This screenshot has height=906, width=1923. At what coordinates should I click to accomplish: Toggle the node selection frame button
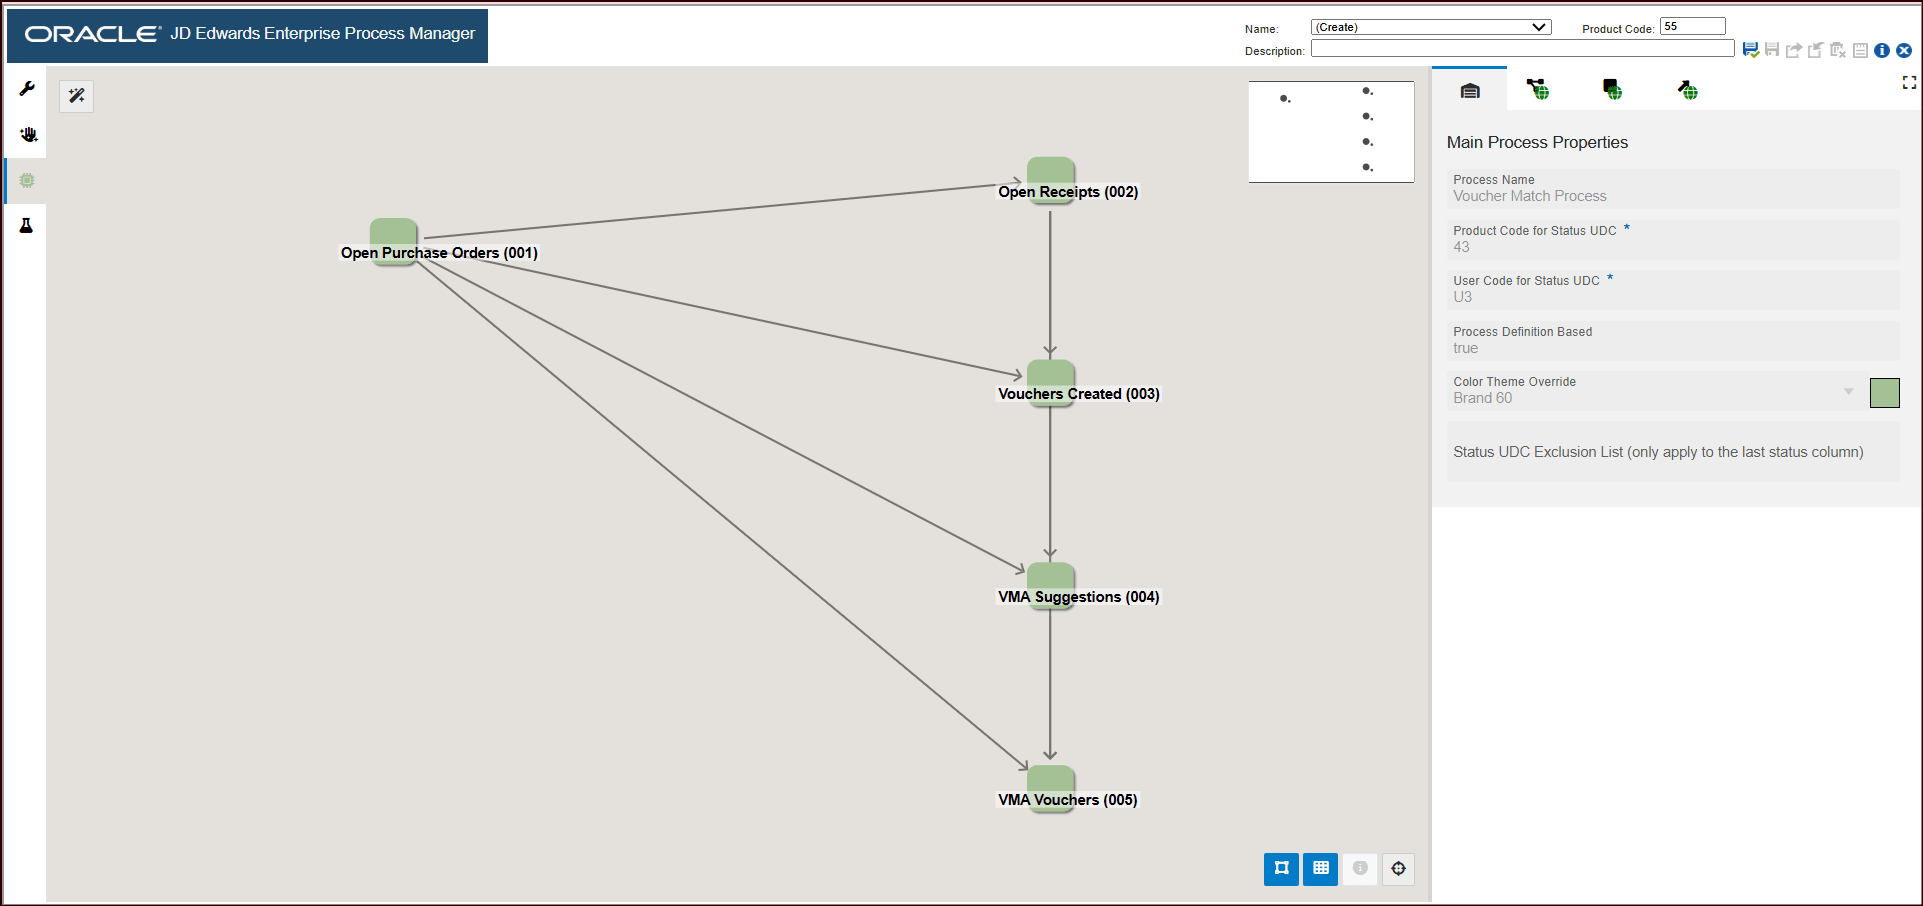click(x=1281, y=869)
